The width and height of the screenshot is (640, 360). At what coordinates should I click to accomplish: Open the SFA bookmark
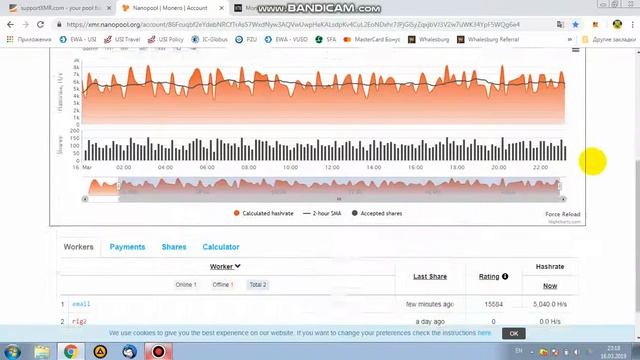[x=326, y=40]
